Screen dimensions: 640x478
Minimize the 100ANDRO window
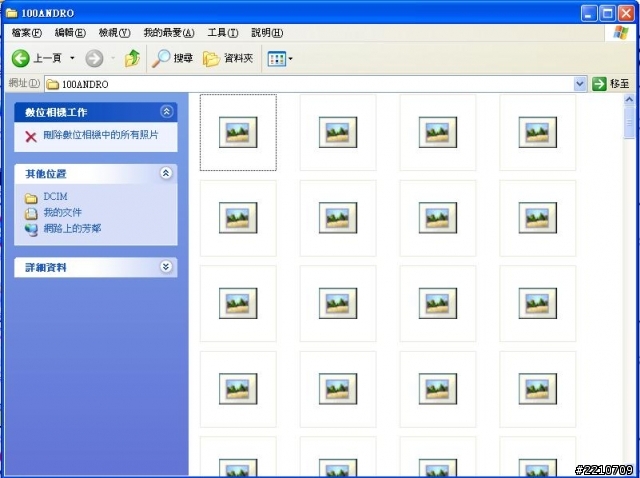pyautogui.click(x=589, y=13)
